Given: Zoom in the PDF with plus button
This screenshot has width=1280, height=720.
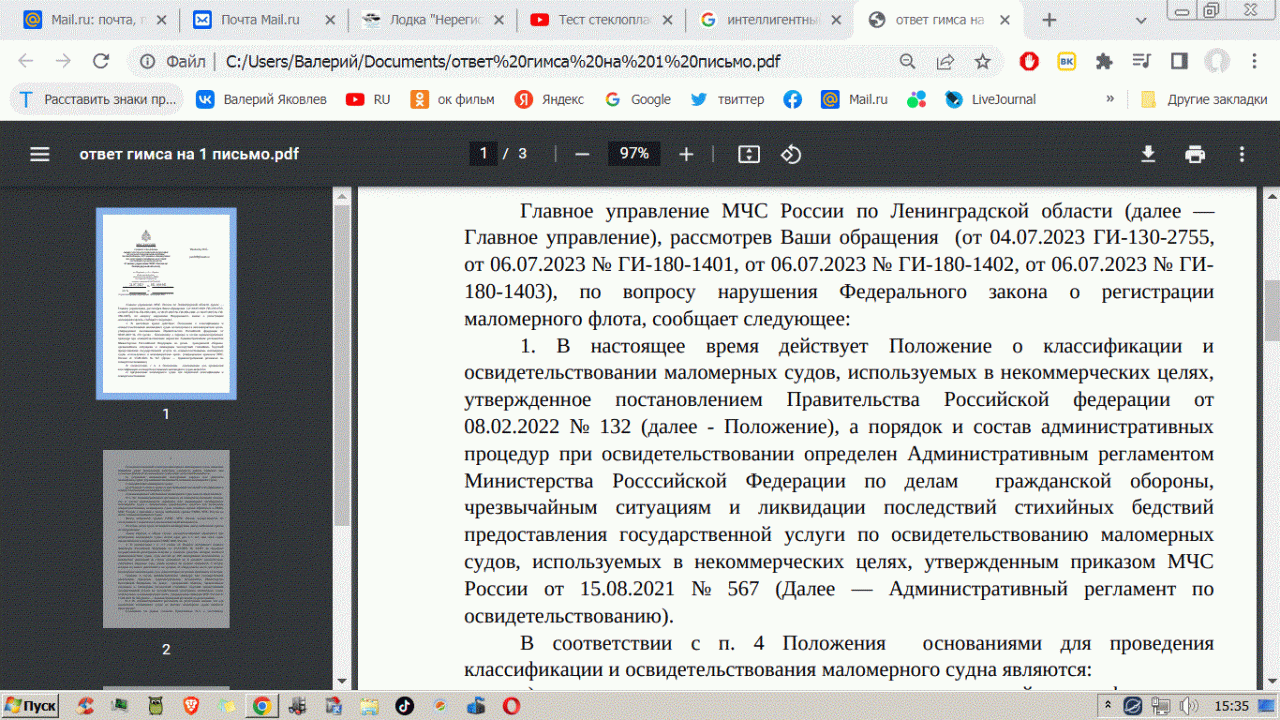Looking at the screenshot, I should tap(686, 154).
